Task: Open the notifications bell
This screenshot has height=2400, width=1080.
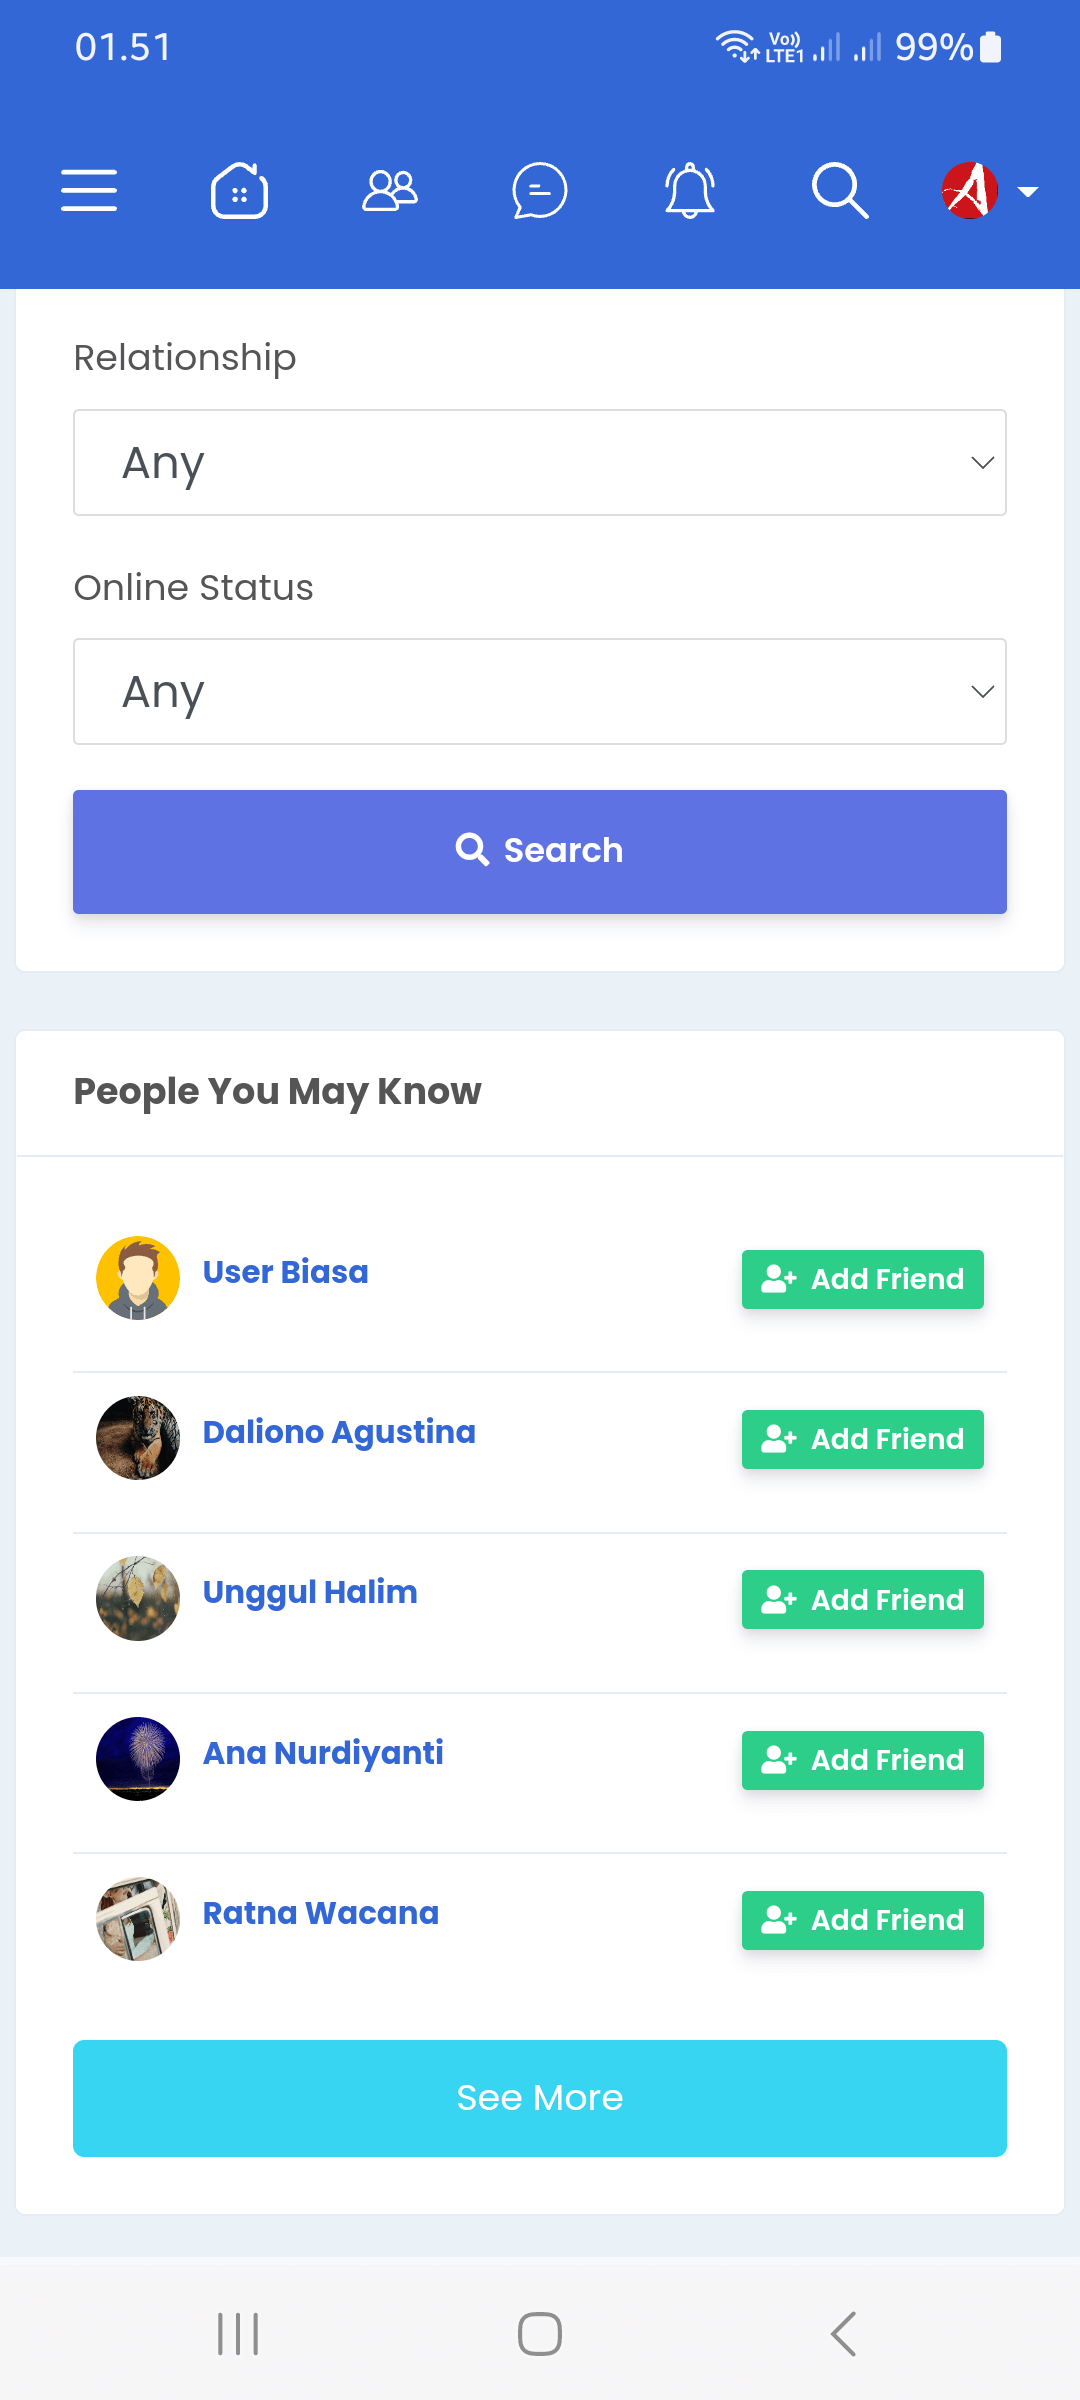Action: [690, 190]
